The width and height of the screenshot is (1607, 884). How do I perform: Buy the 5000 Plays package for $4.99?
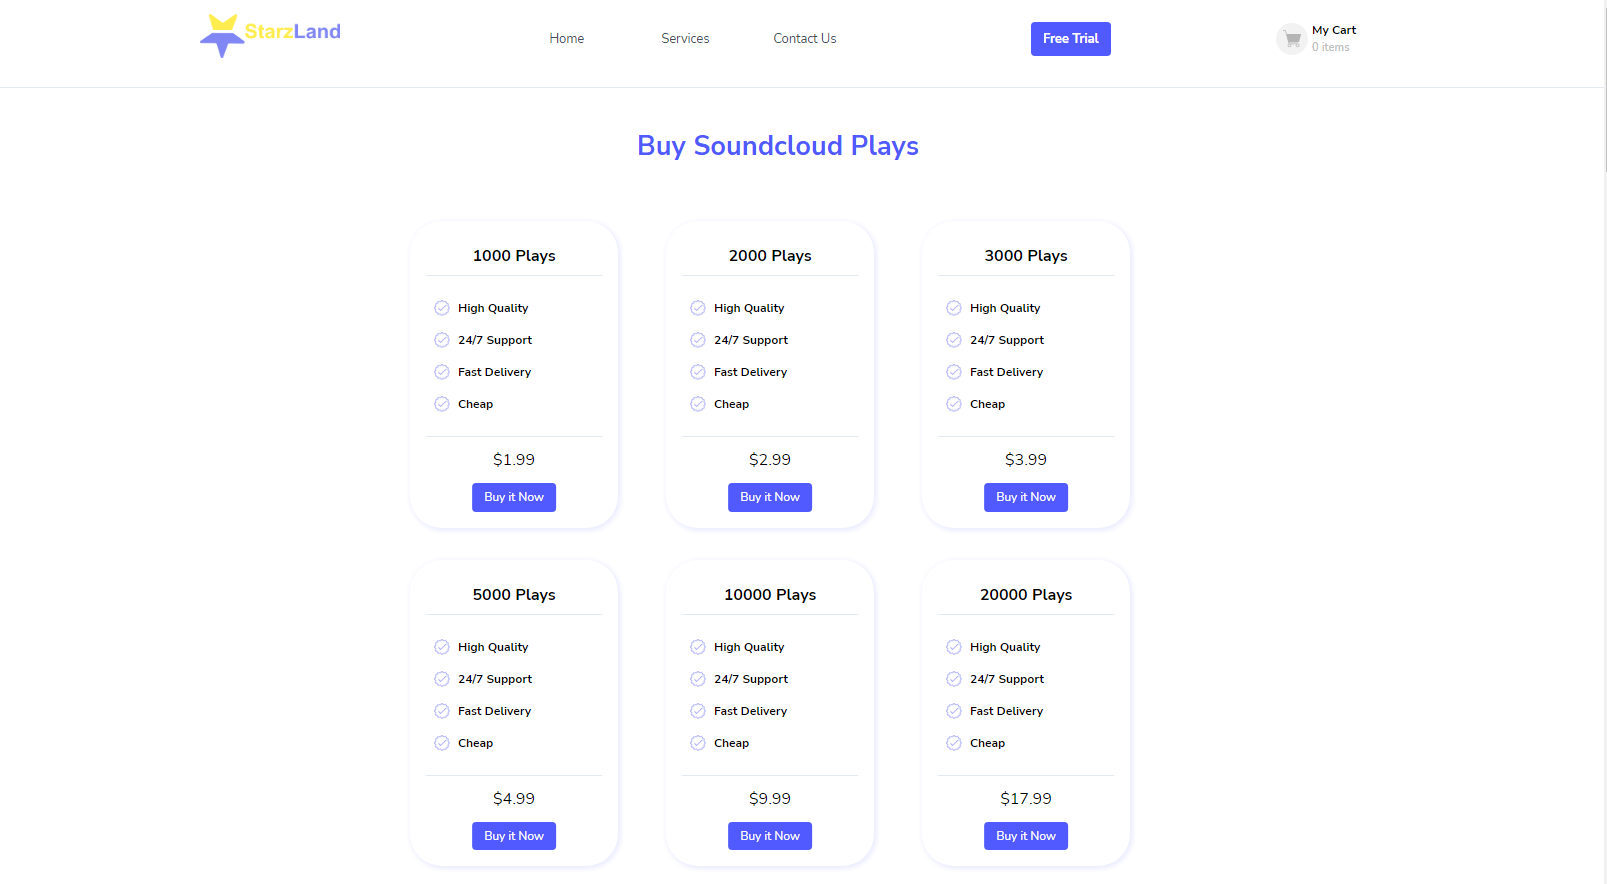tap(514, 836)
